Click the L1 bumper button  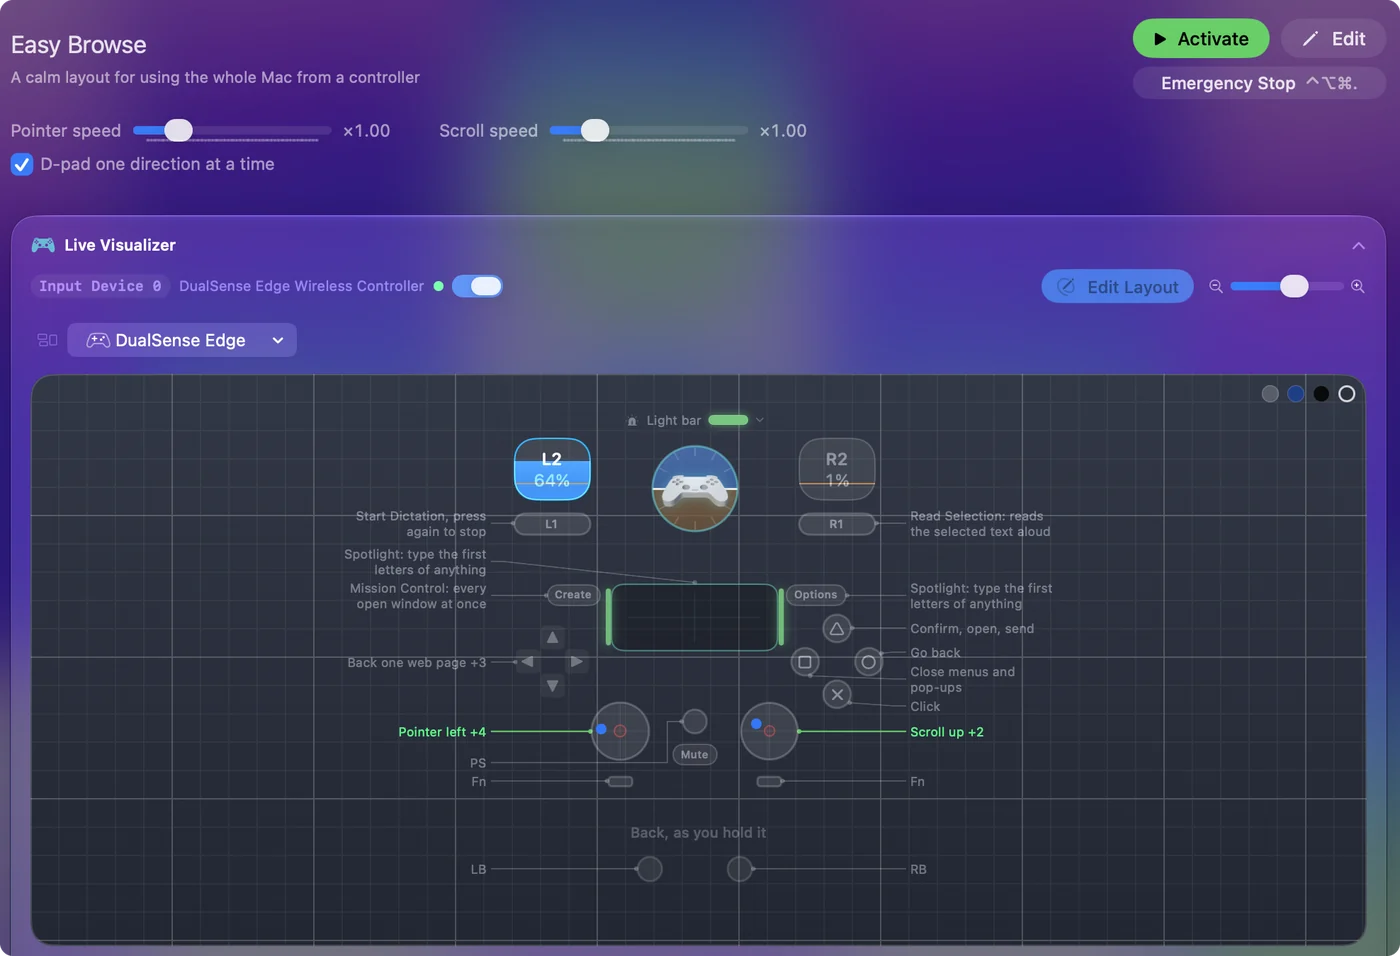(551, 524)
